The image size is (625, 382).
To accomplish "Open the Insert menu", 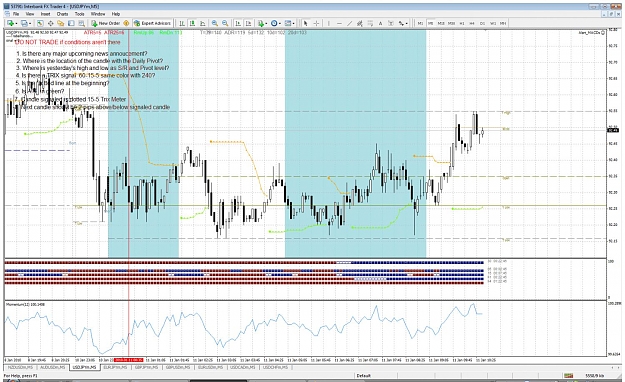I will 45,14.
